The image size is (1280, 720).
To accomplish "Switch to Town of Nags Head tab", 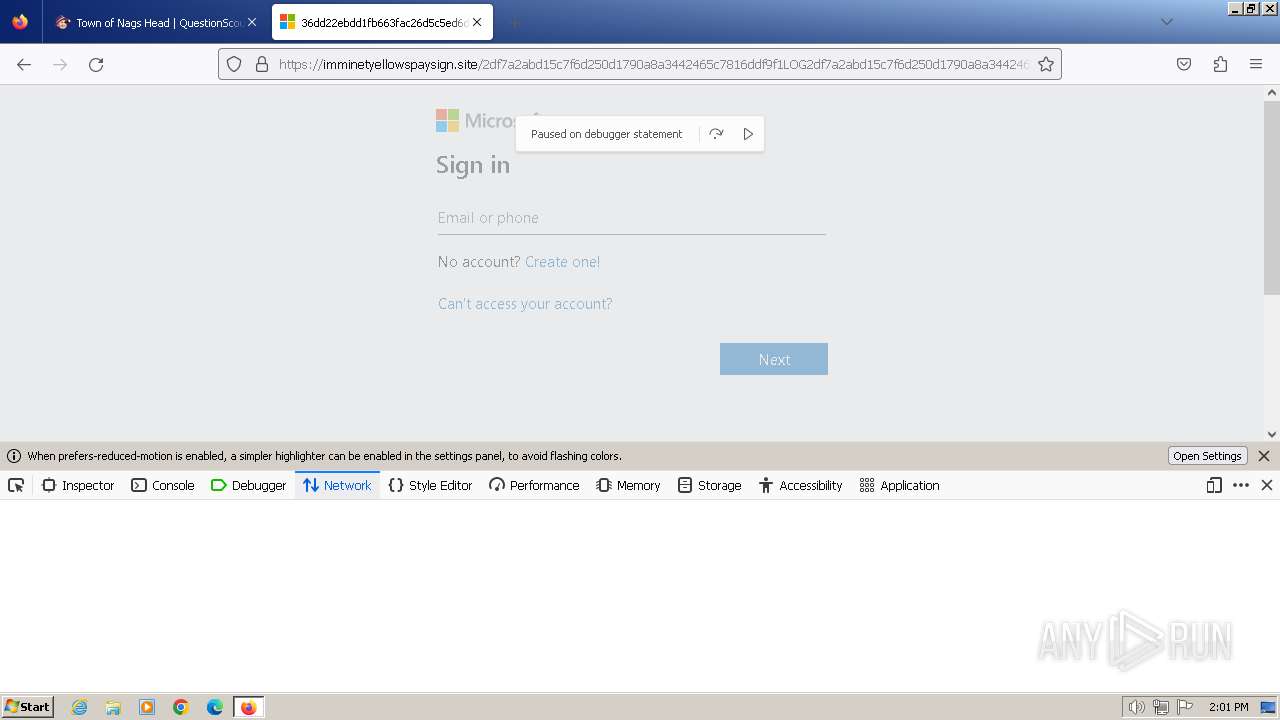I will coord(156,22).
